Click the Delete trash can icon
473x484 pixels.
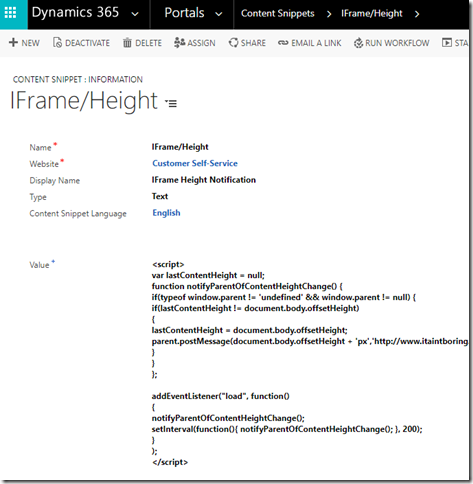coord(127,43)
